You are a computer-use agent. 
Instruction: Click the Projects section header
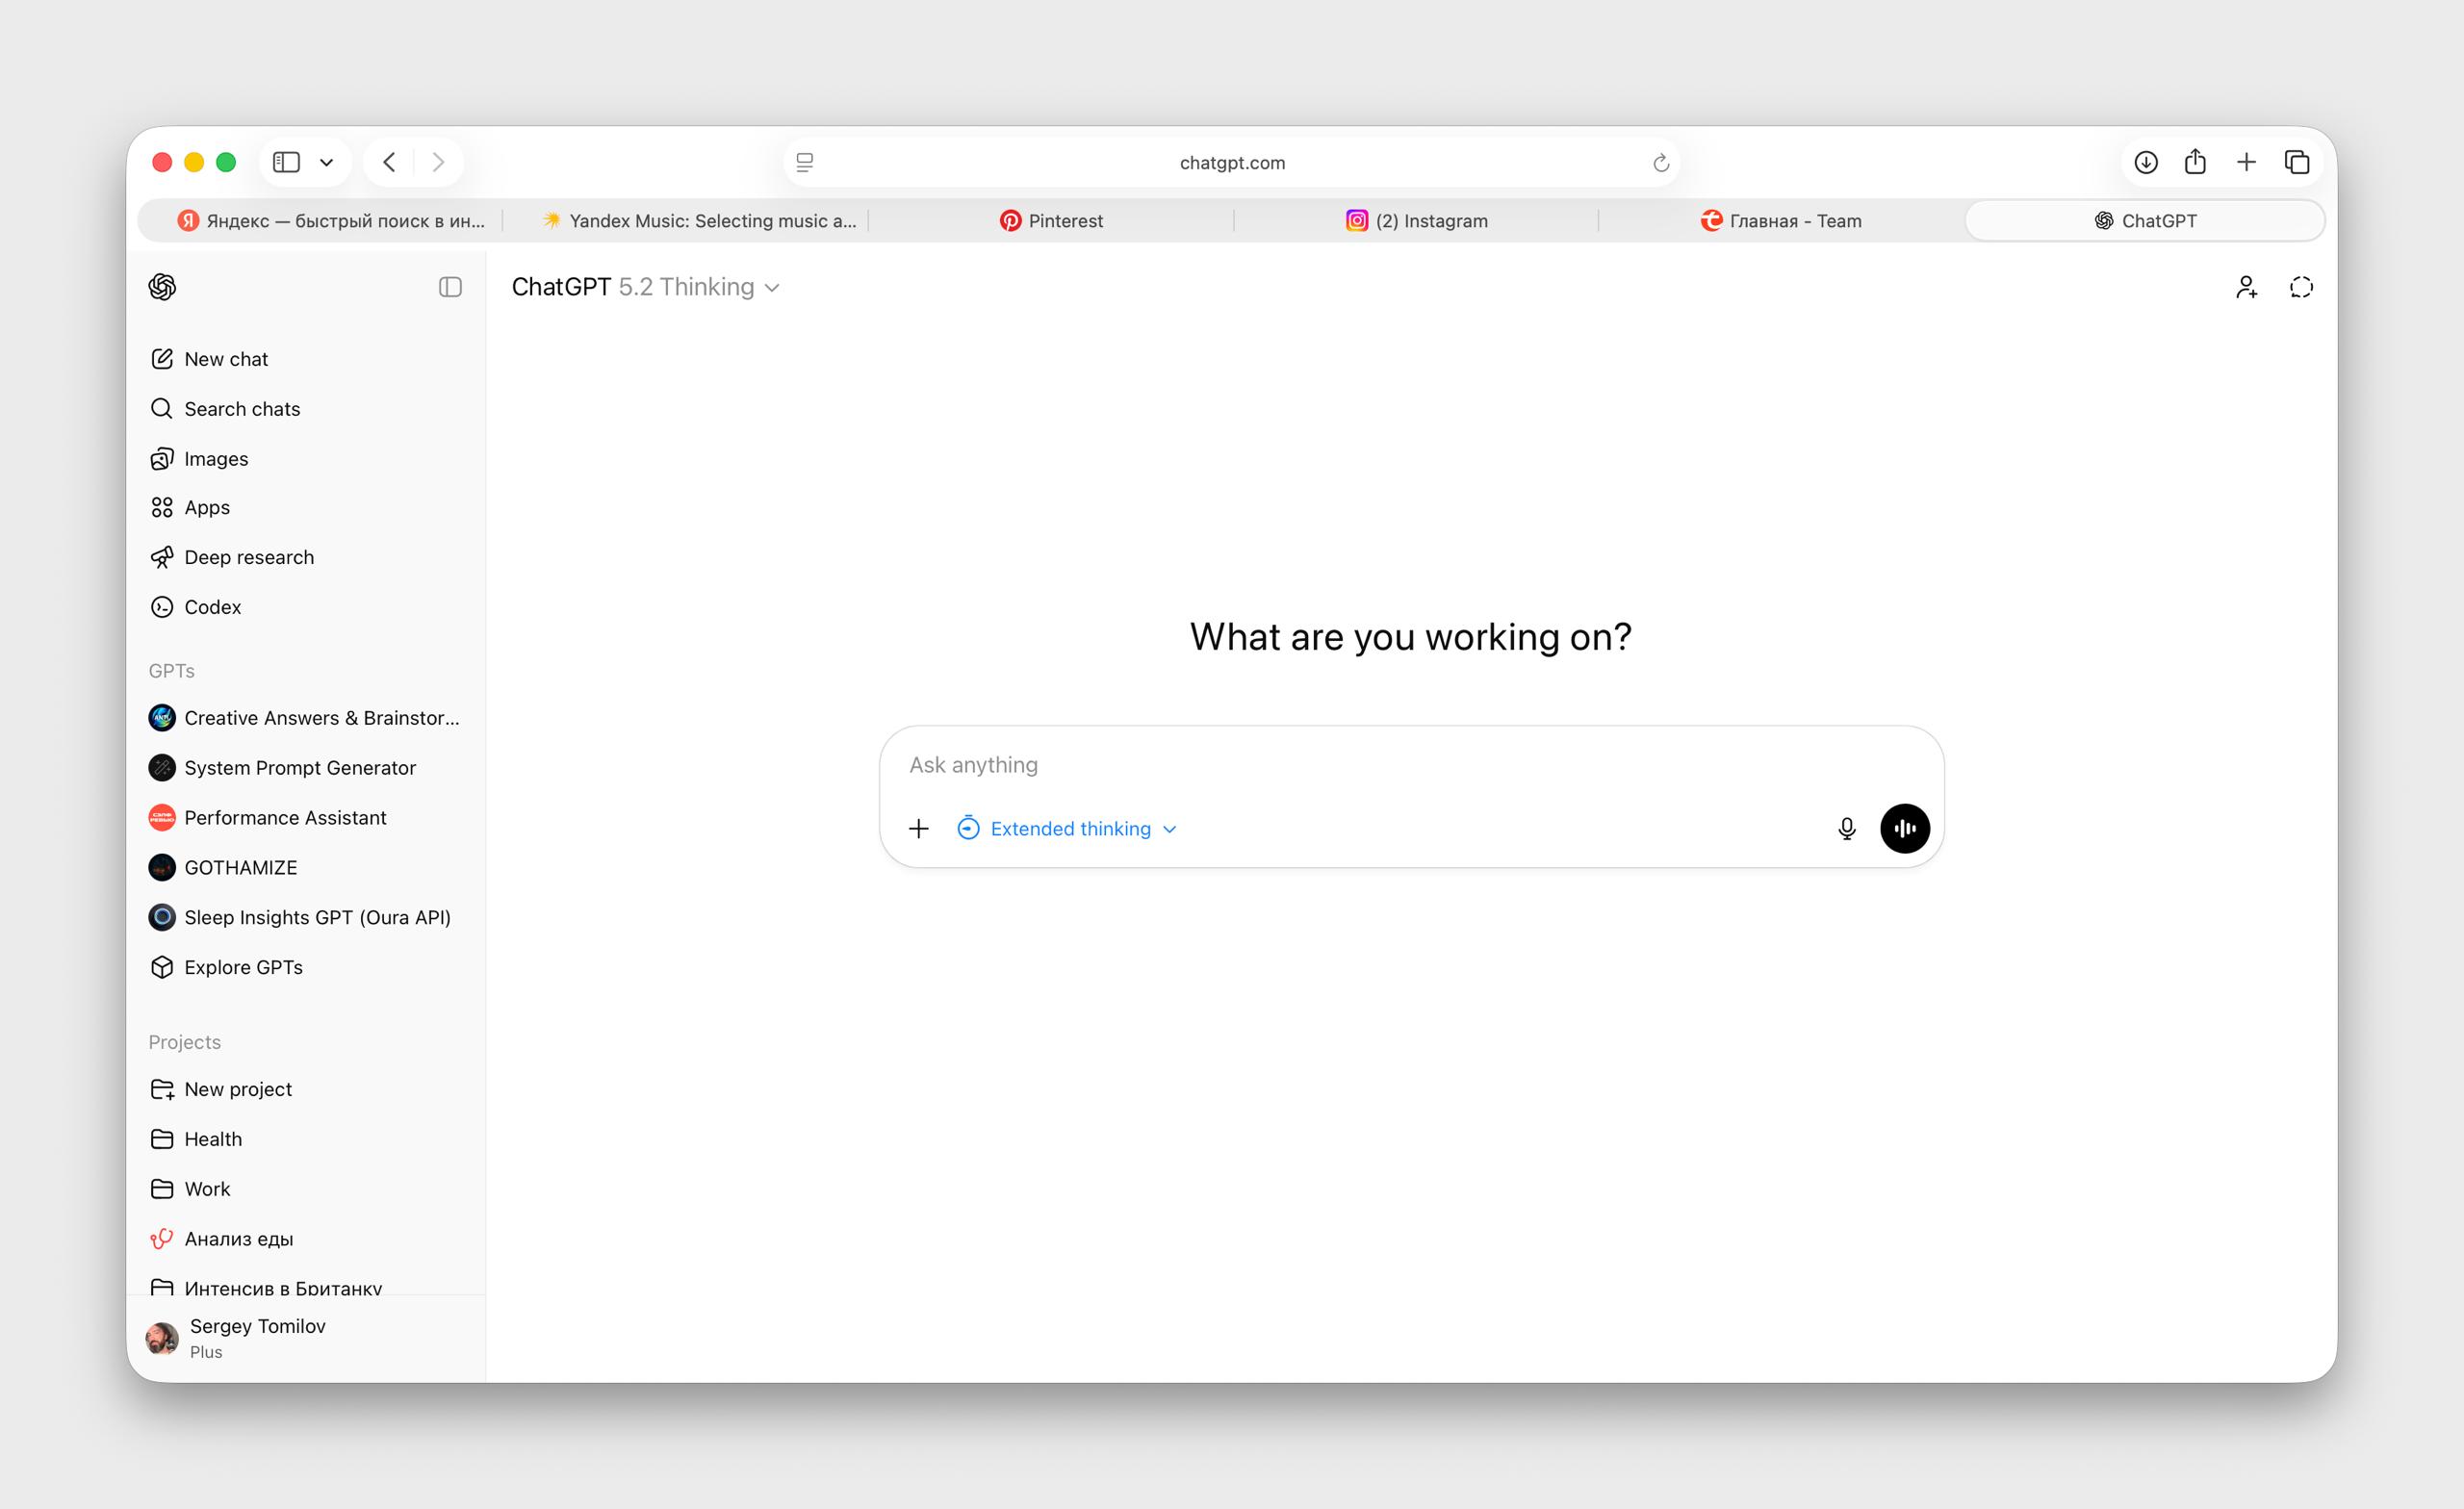coord(185,1042)
